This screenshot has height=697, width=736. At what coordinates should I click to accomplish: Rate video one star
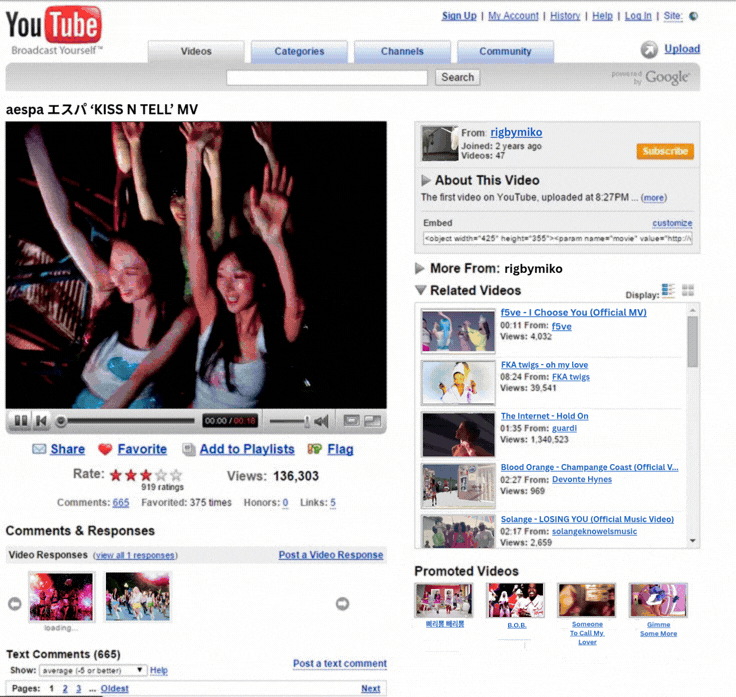[x=115, y=475]
